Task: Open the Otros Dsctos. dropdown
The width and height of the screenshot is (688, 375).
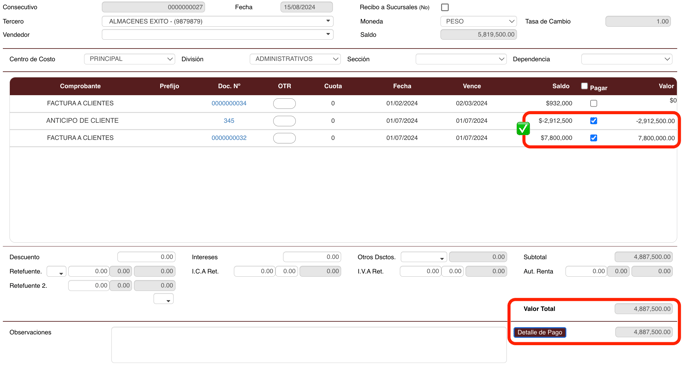Action: click(423, 257)
